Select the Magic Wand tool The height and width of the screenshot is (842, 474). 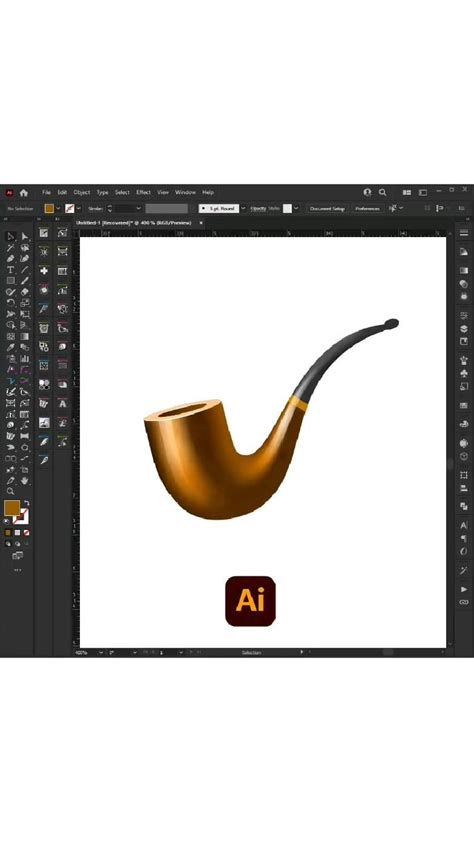coord(11,248)
